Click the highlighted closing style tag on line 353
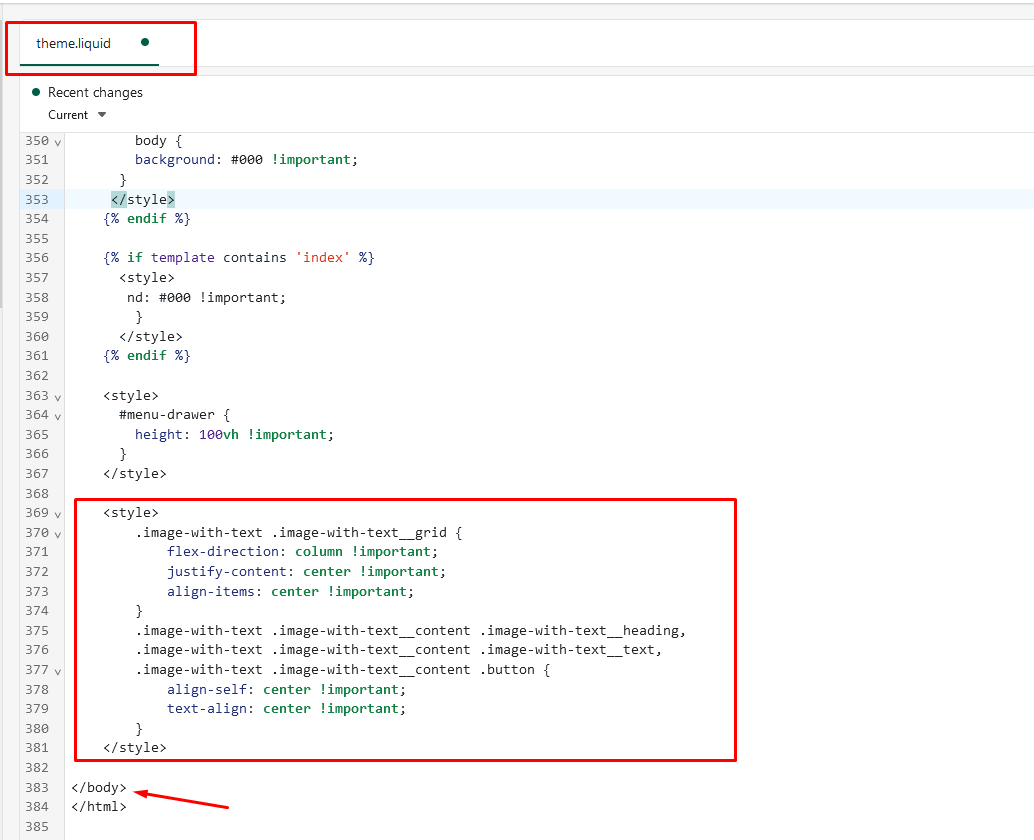 coord(143,199)
